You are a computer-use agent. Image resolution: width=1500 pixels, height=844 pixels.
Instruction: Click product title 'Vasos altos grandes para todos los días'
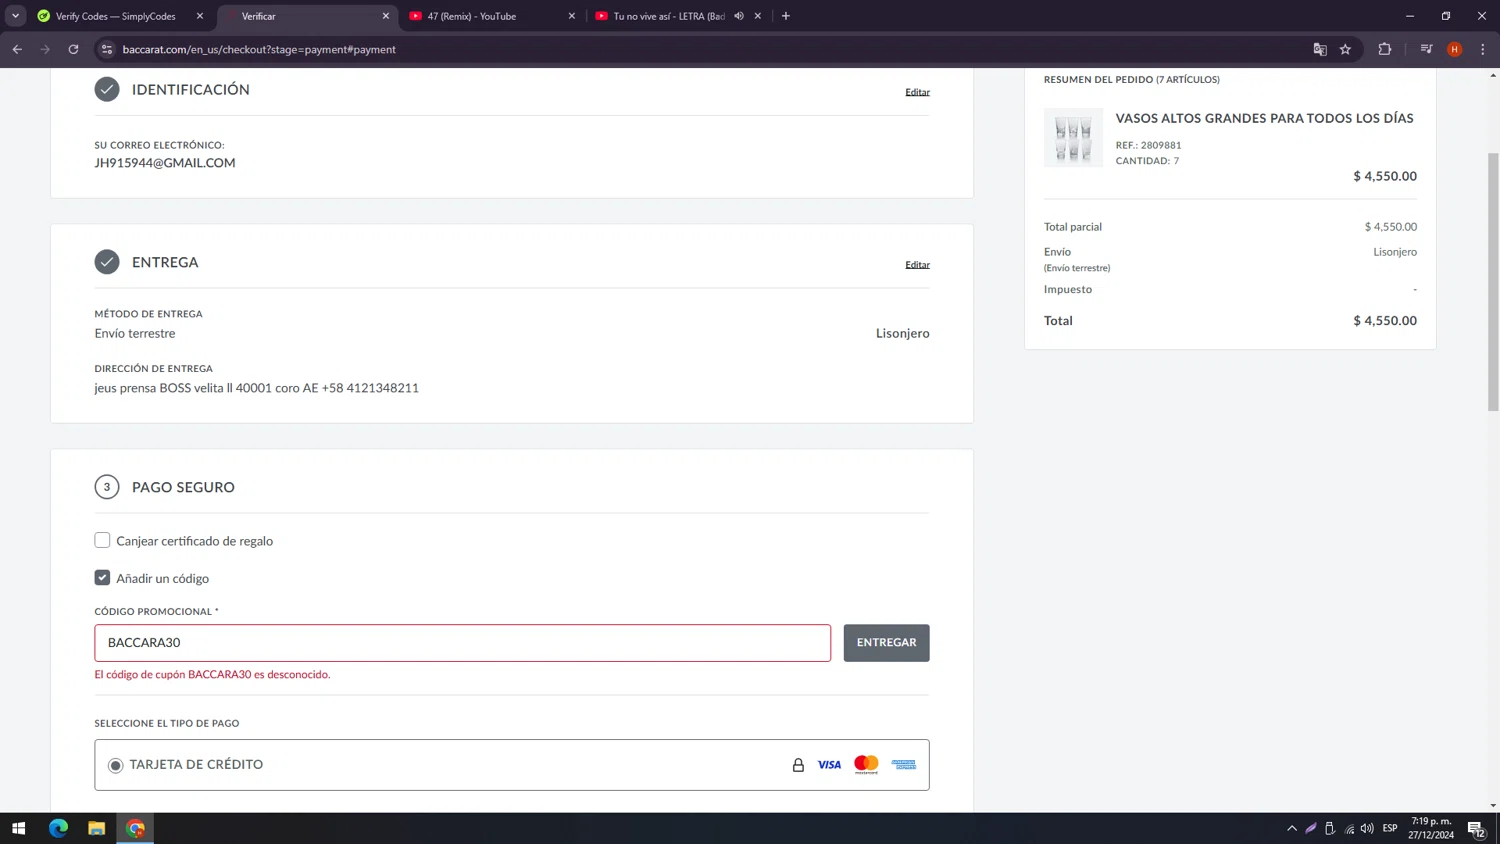point(1264,118)
